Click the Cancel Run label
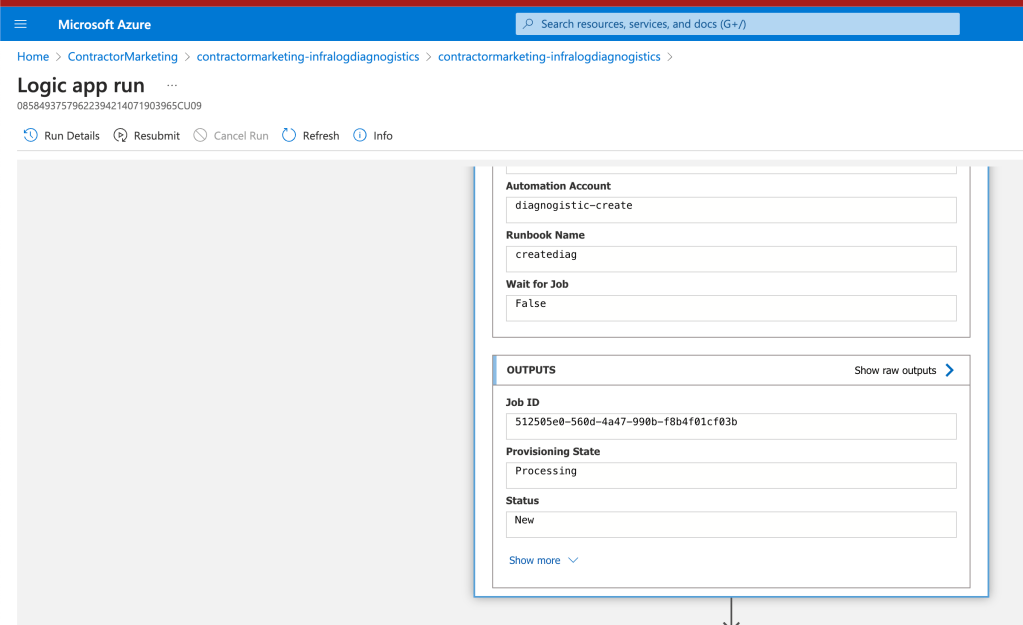 click(x=241, y=136)
